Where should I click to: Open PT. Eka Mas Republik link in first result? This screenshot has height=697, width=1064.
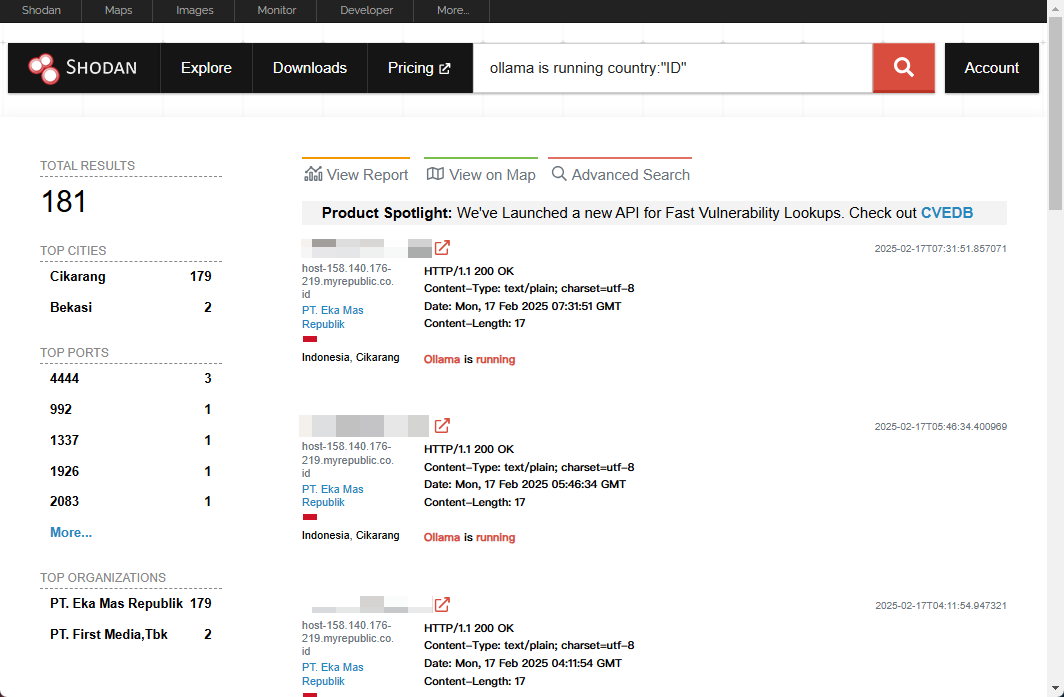pyautogui.click(x=332, y=317)
